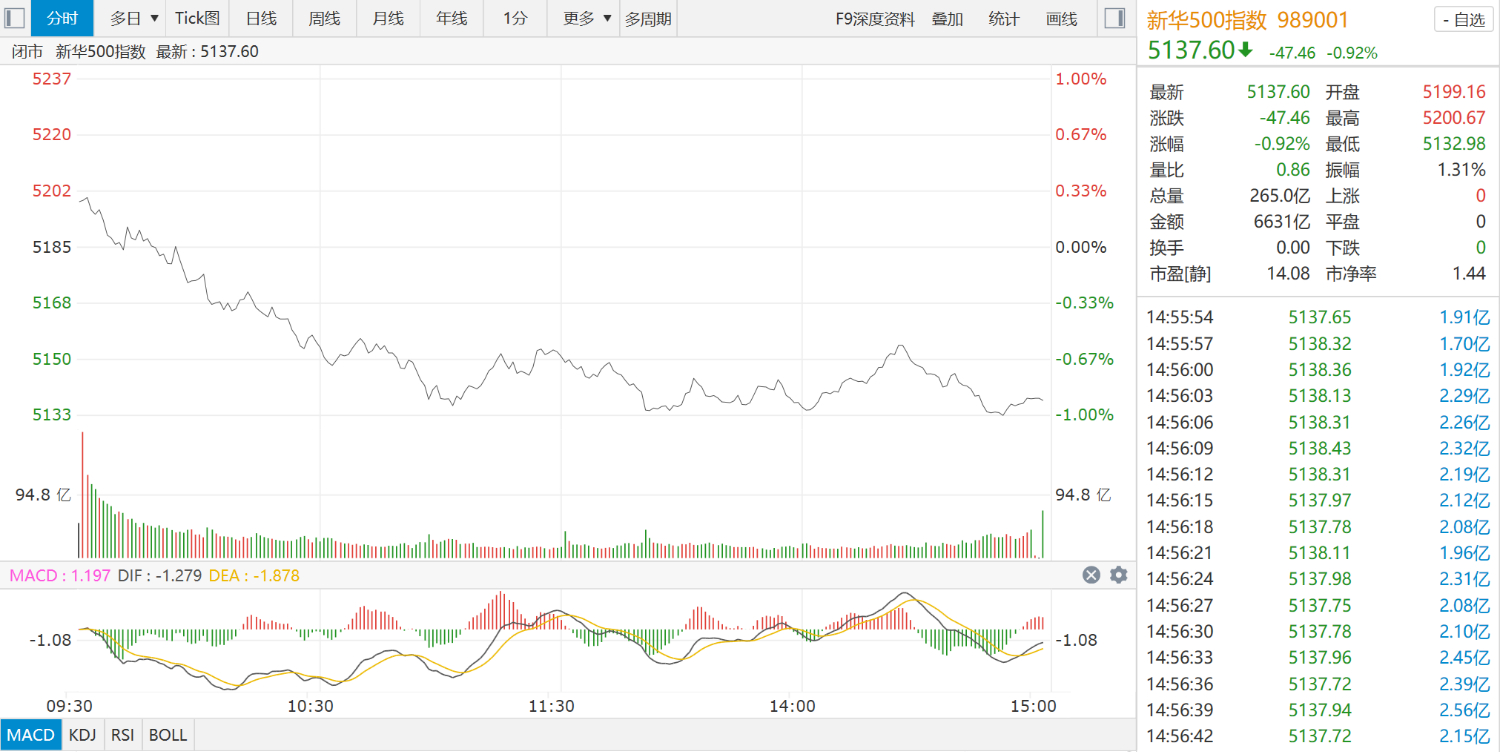Close the MACD indicator panel
This screenshot has height=752, width=1500.
[1091, 575]
